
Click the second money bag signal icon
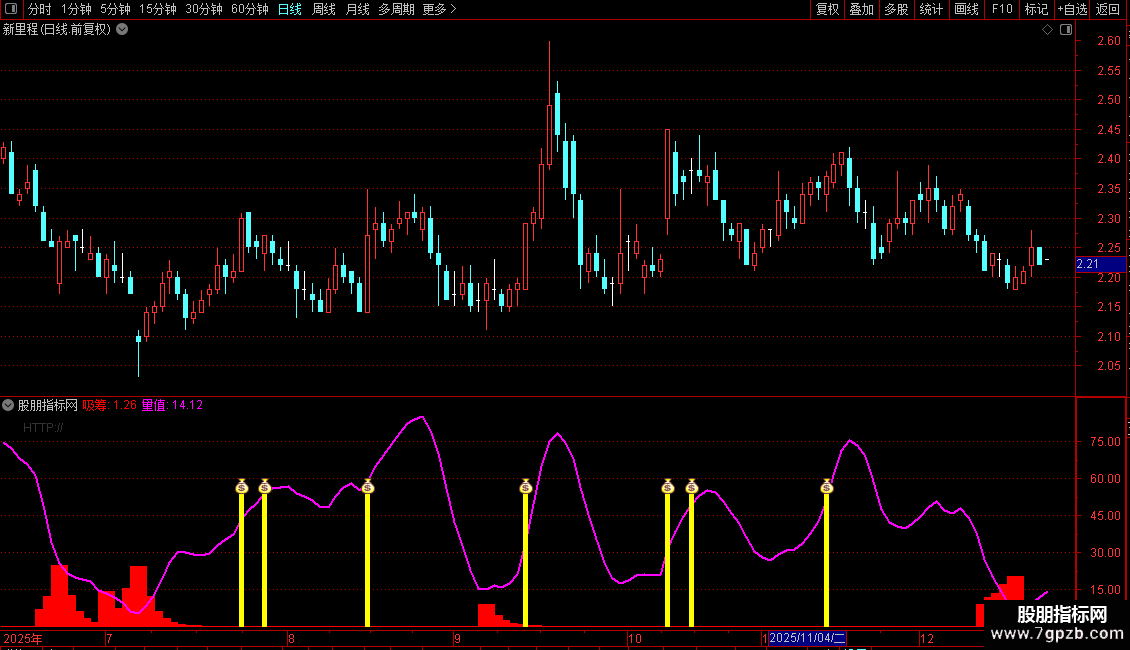point(264,486)
